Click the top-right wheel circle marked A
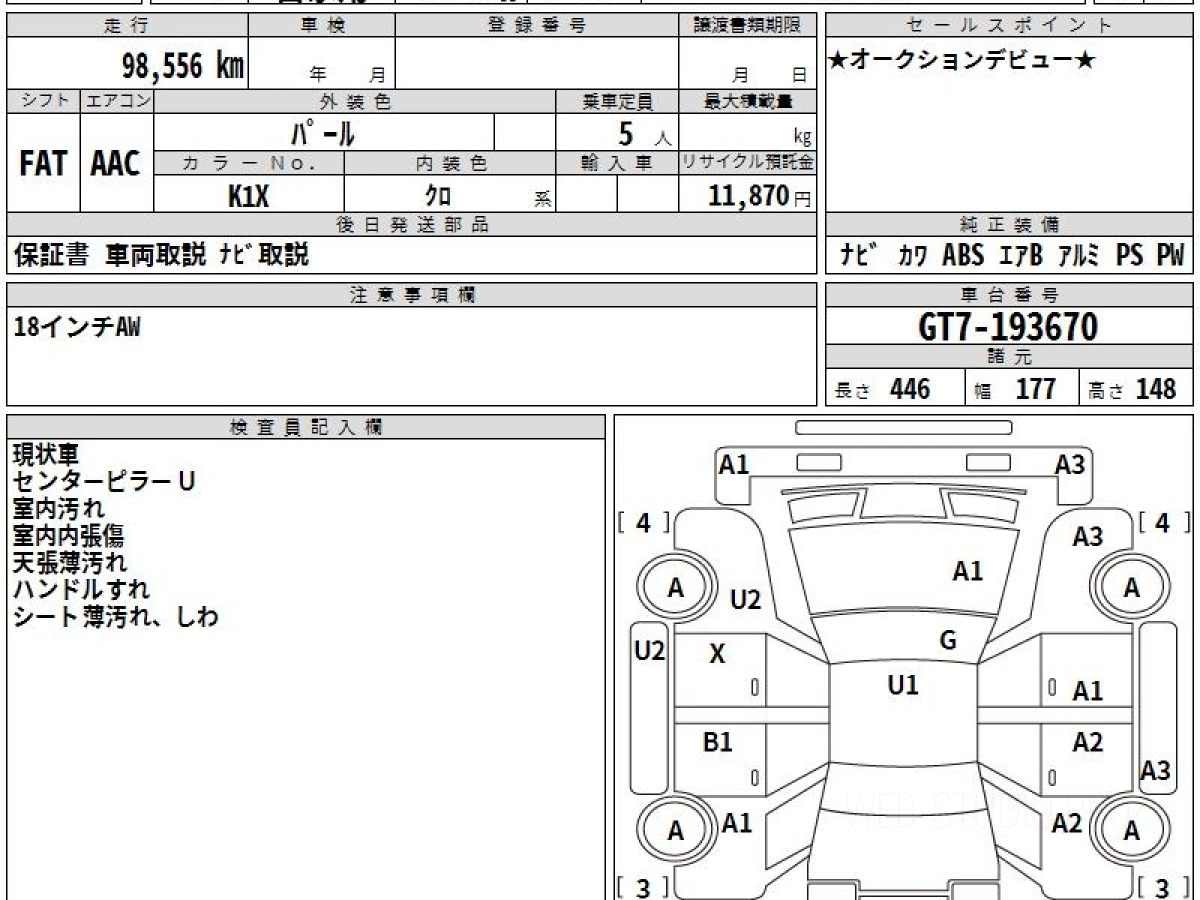This screenshot has width=1200, height=900. (1131, 589)
